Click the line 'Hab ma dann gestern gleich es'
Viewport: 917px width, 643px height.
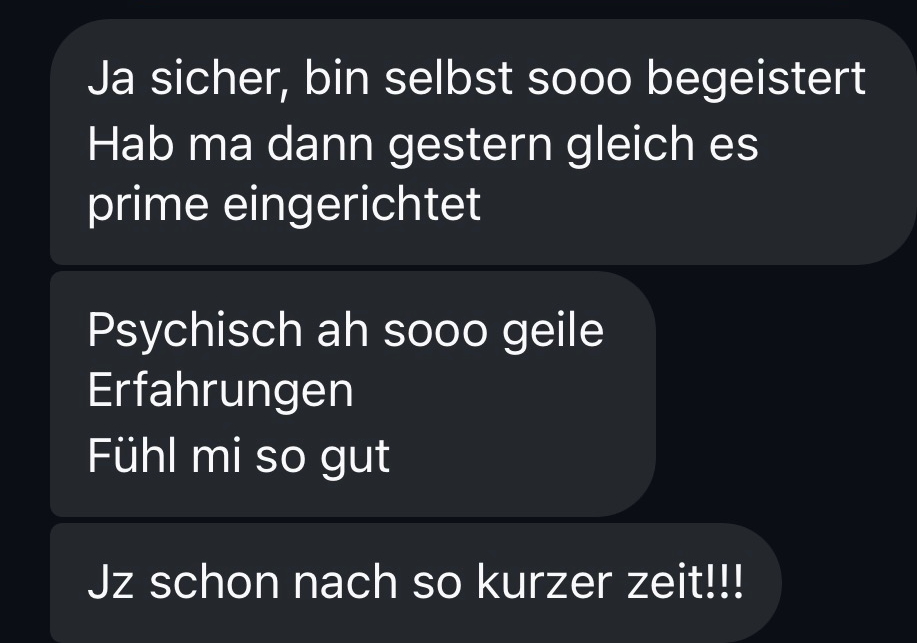(423, 144)
